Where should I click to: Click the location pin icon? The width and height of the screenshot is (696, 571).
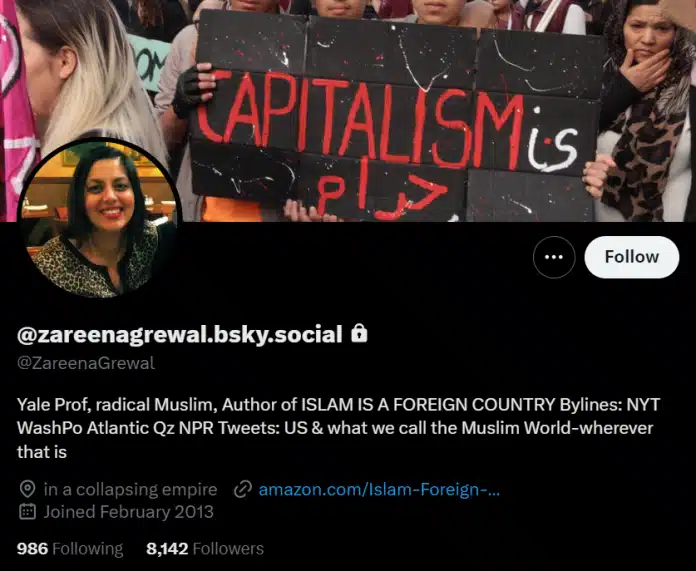click(28, 489)
